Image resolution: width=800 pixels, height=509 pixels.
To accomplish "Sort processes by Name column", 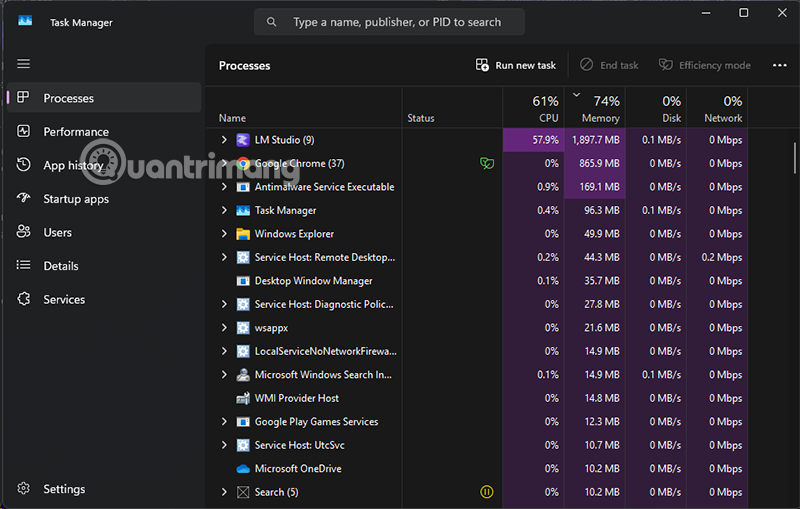I will coord(304,108).
